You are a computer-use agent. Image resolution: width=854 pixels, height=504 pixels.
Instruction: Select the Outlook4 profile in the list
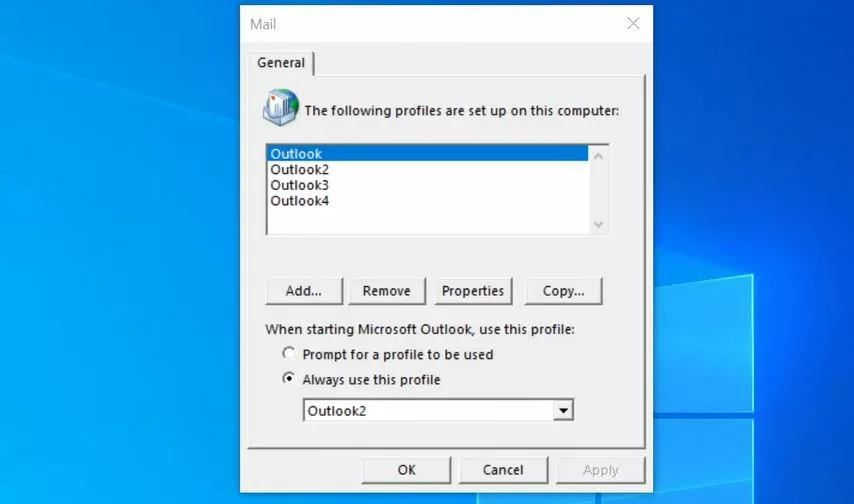tap(428, 201)
